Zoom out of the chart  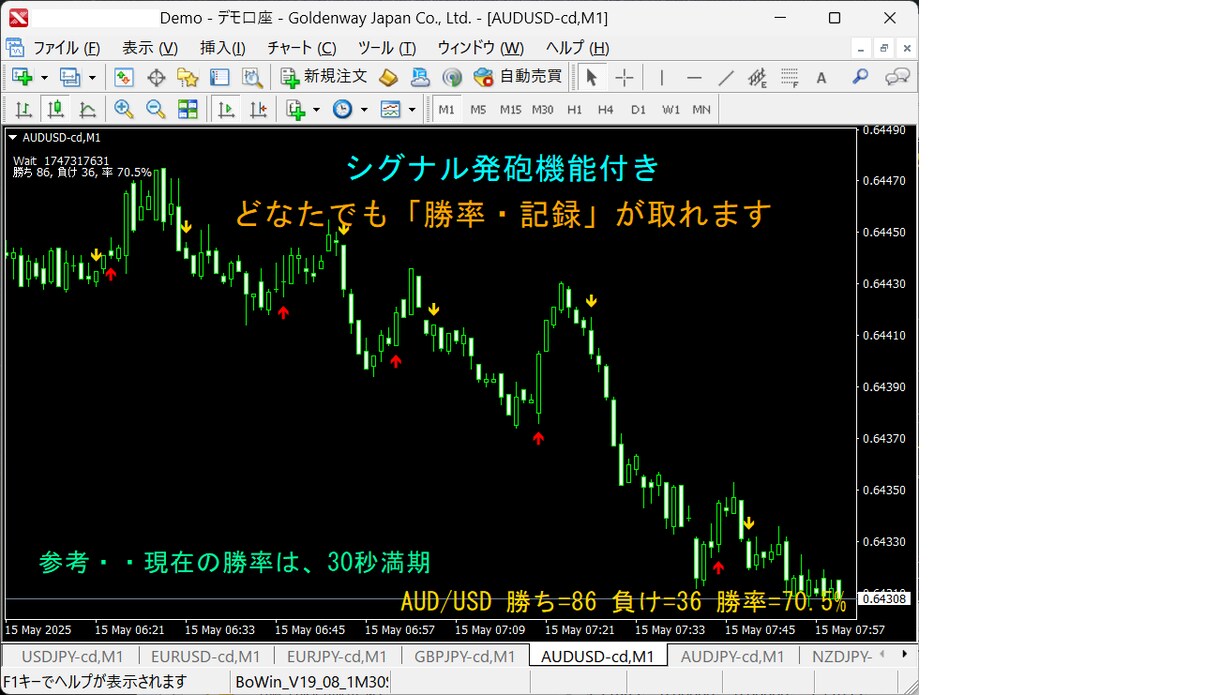pyautogui.click(x=156, y=109)
